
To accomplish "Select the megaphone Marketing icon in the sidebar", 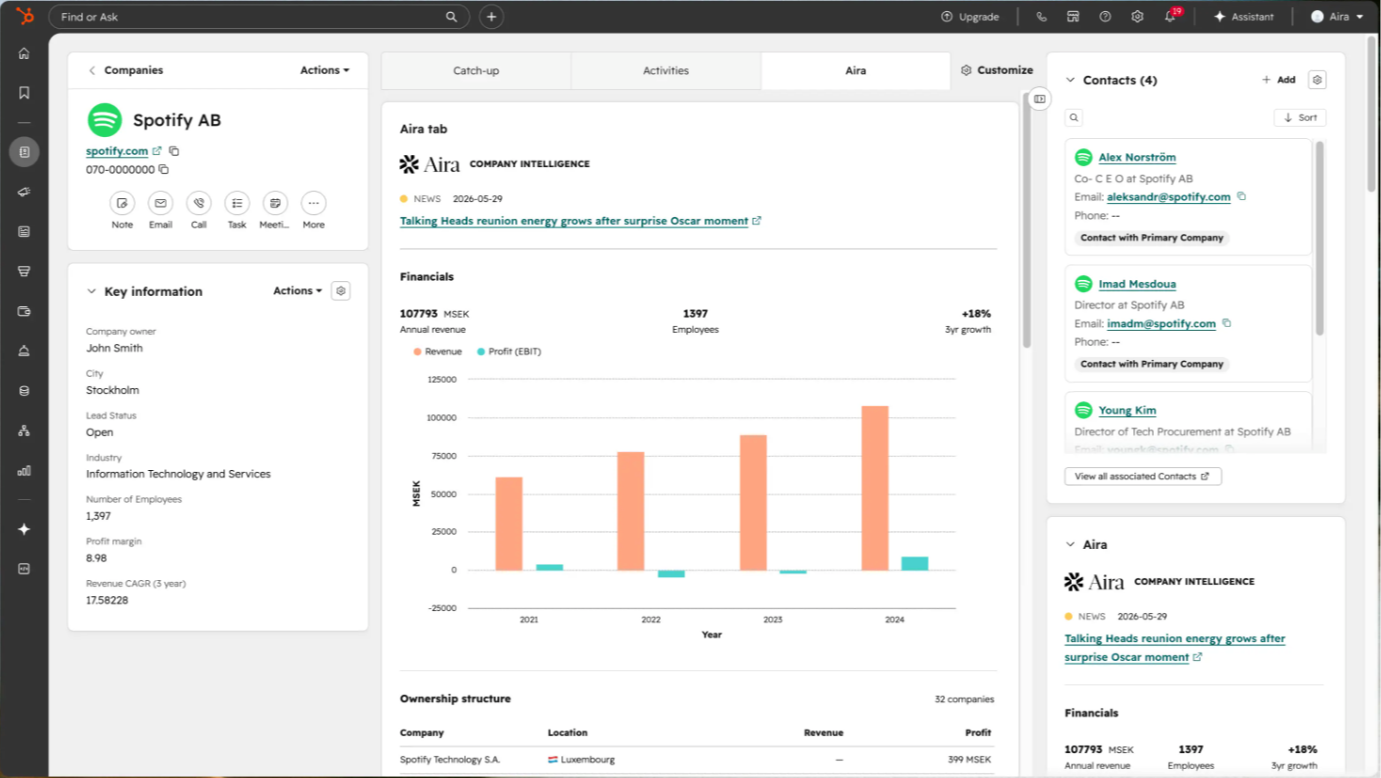I will pos(24,192).
